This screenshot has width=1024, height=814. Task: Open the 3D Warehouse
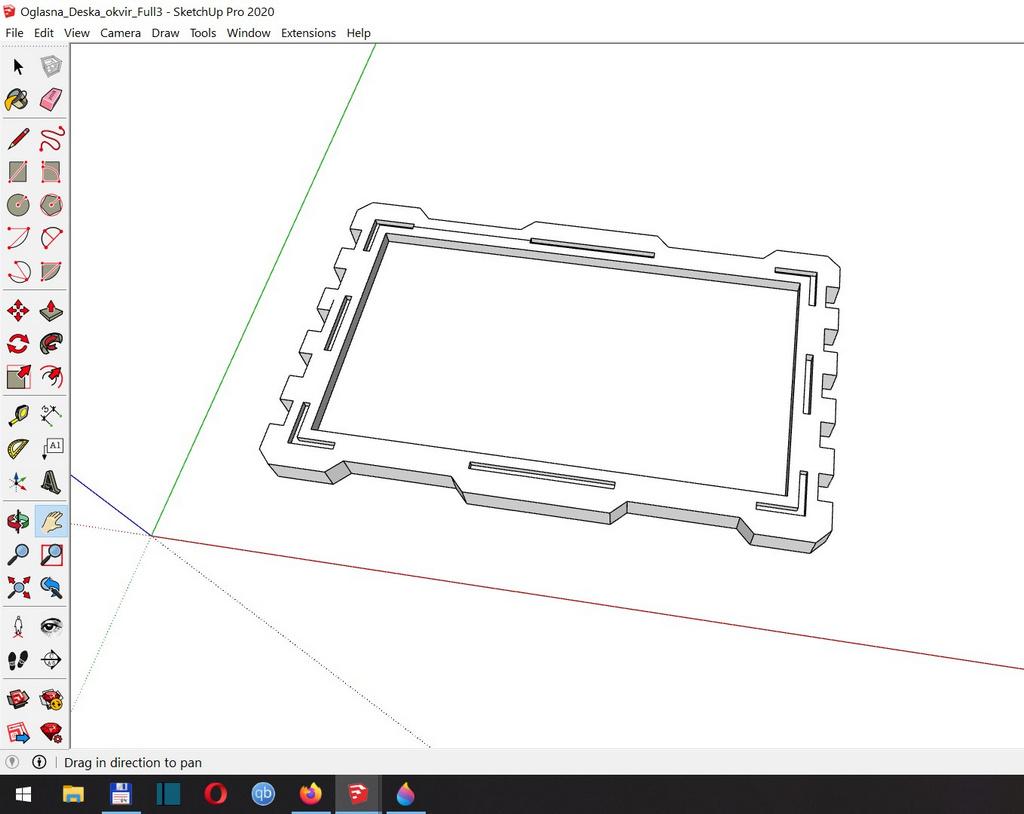click(18, 700)
